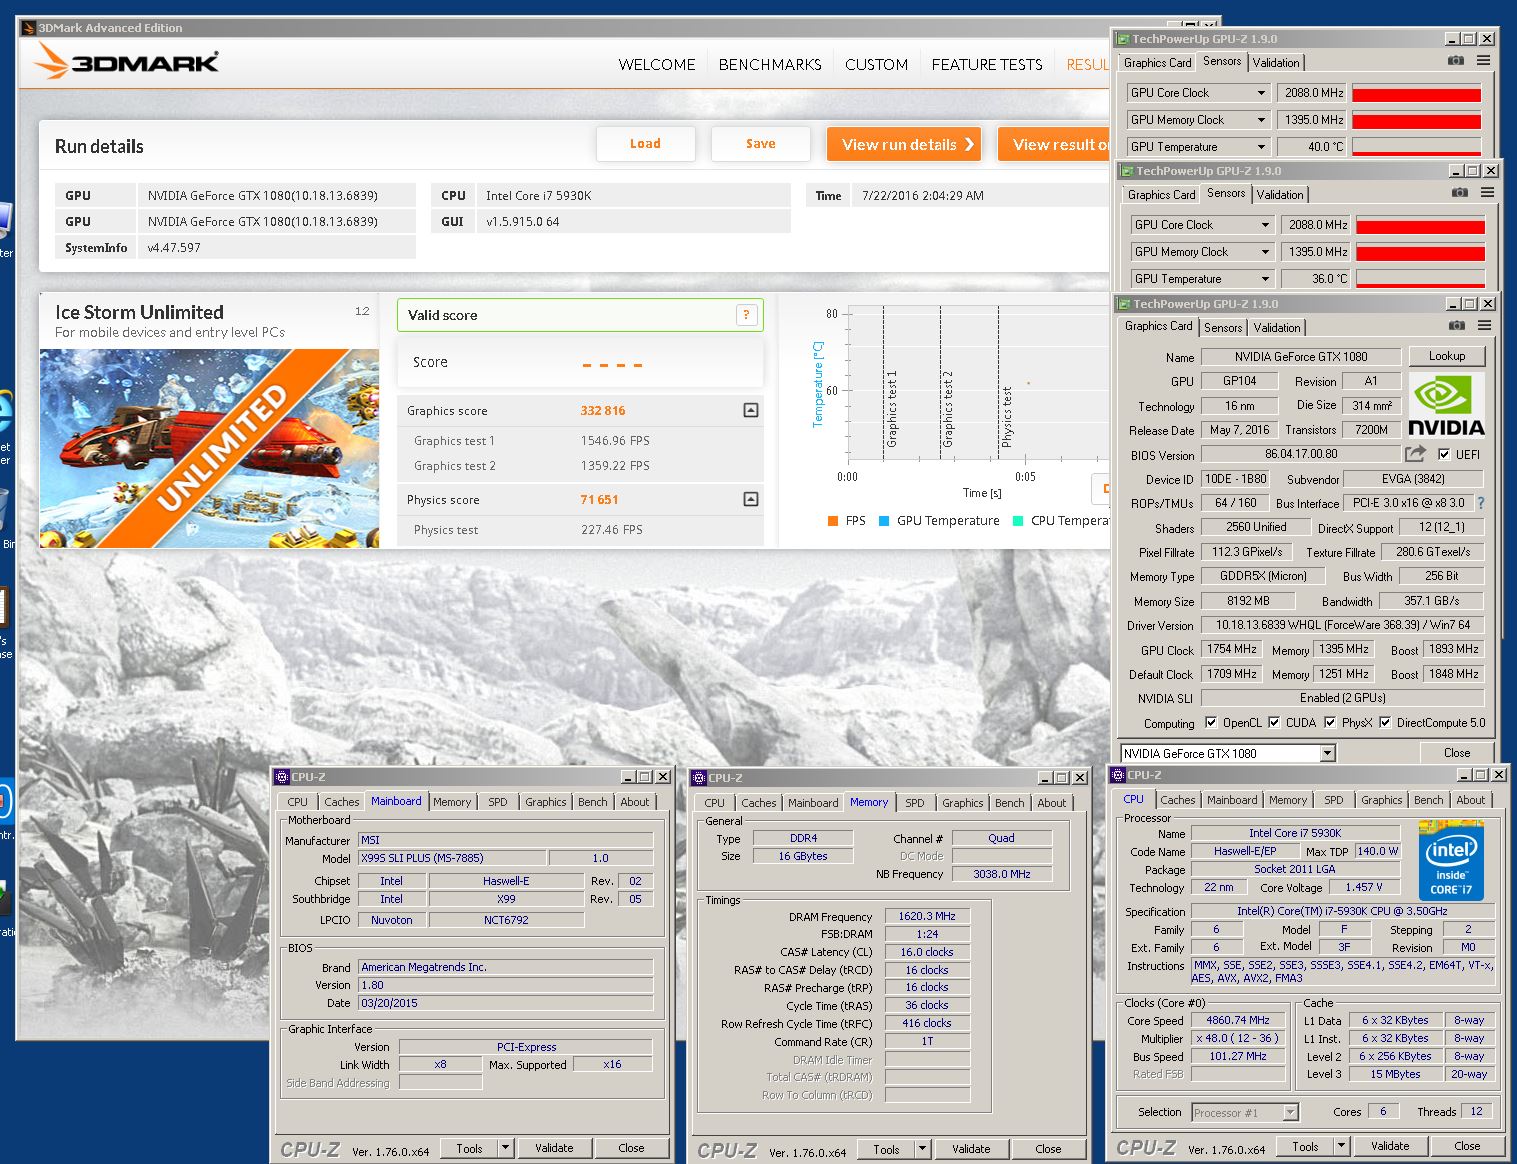Viewport: 1517px width, 1164px height.
Task: Open Graphics tab in CPU-Z CPU window
Action: coord(1381,800)
